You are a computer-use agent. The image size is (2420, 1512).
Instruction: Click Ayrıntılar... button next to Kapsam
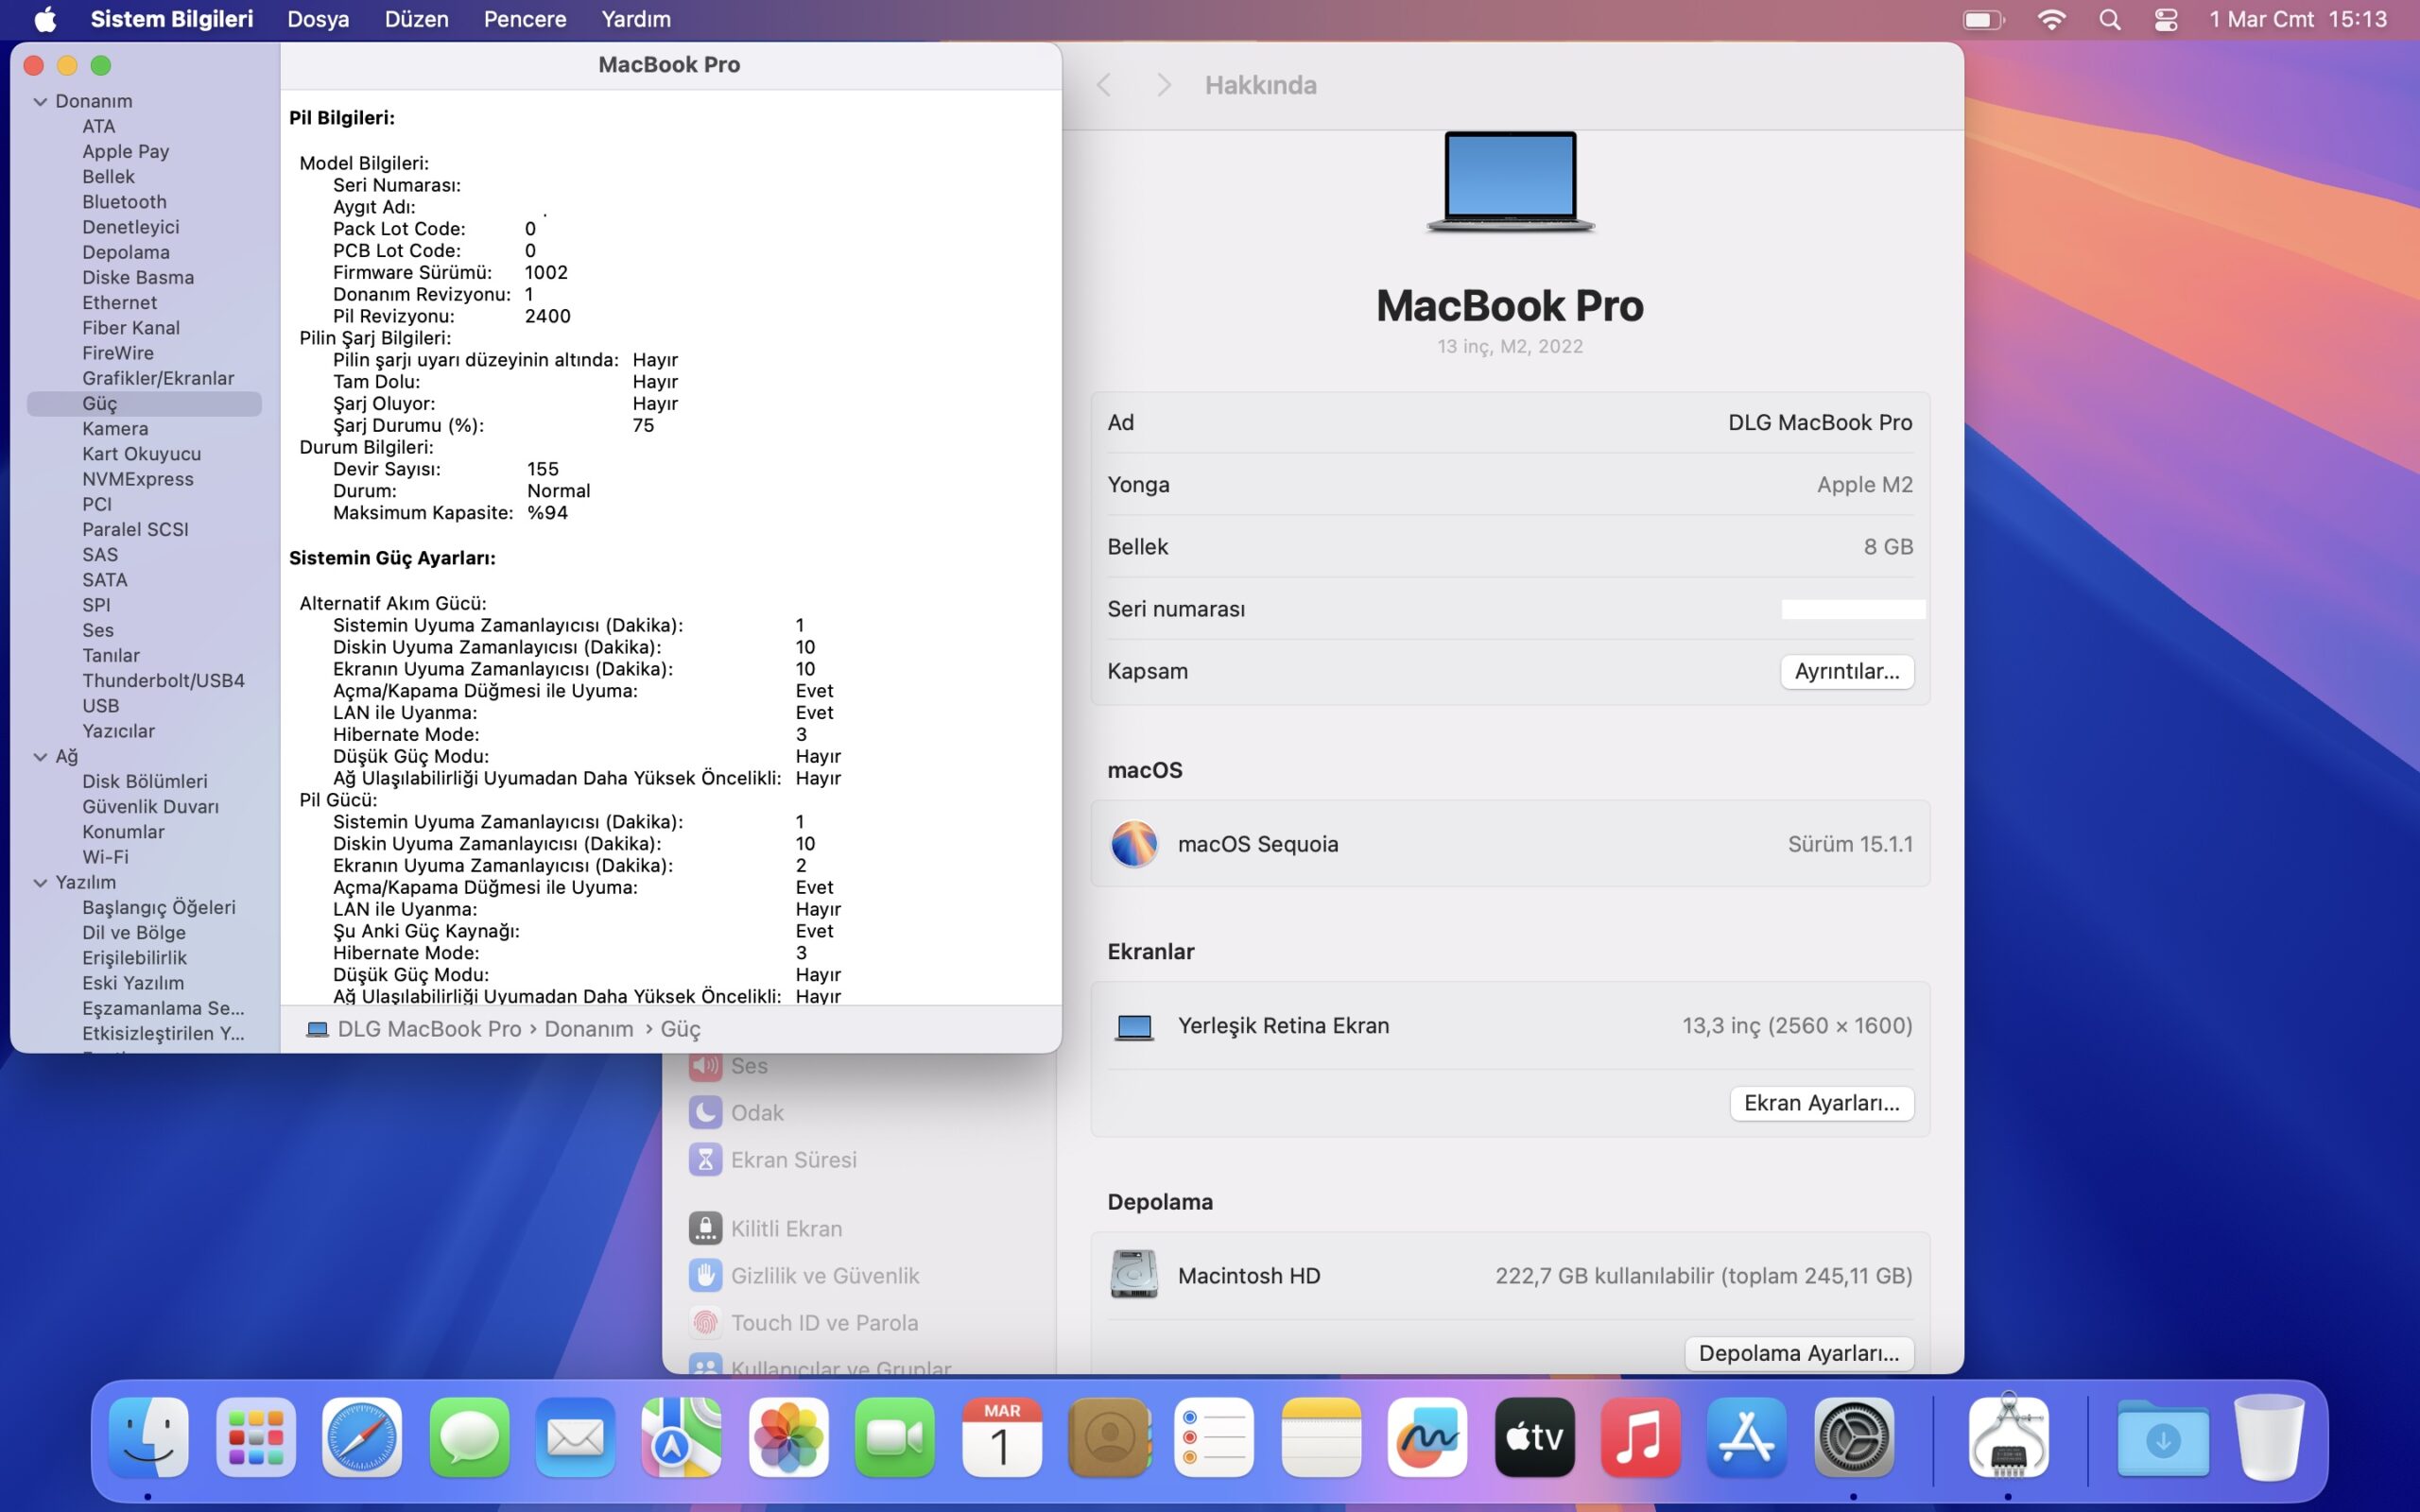coord(1846,671)
